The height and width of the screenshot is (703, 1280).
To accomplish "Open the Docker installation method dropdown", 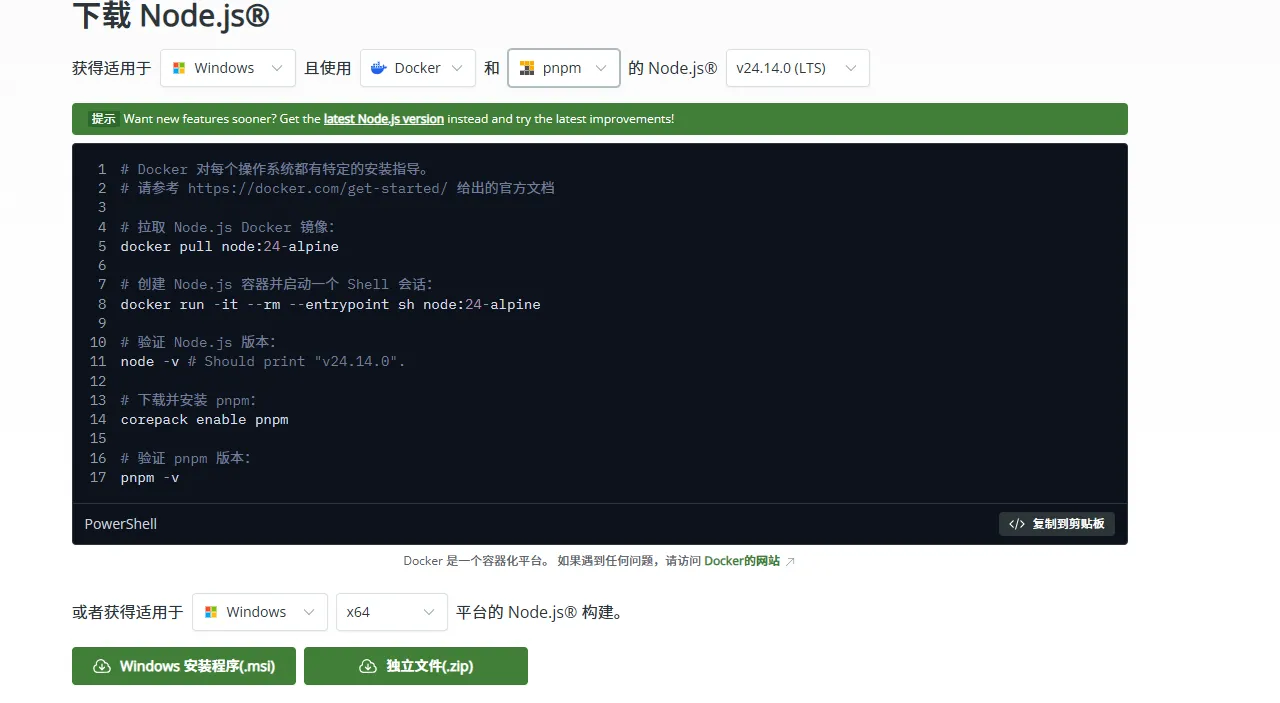I will pos(417,67).
